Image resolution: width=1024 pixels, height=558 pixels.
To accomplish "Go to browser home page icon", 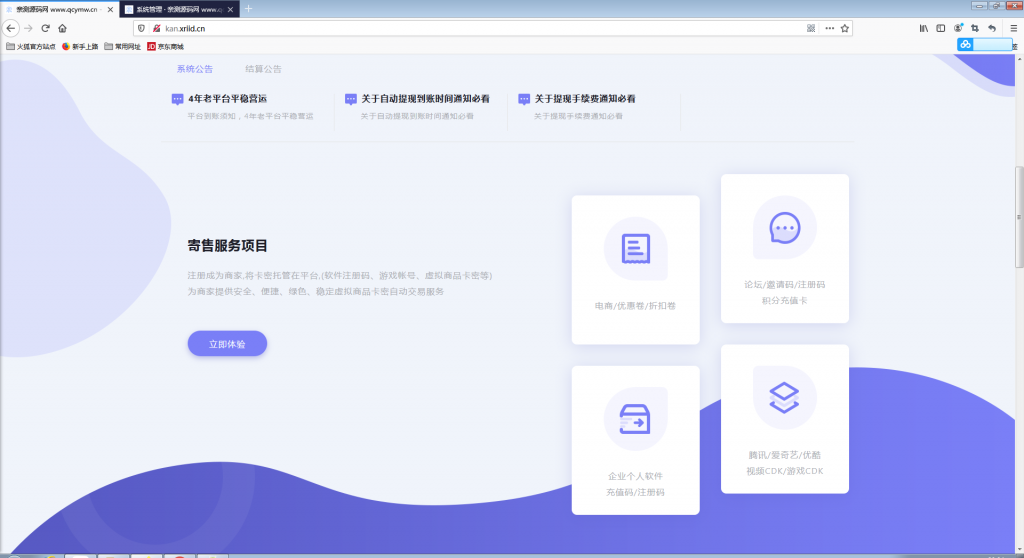I will (62, 28).
